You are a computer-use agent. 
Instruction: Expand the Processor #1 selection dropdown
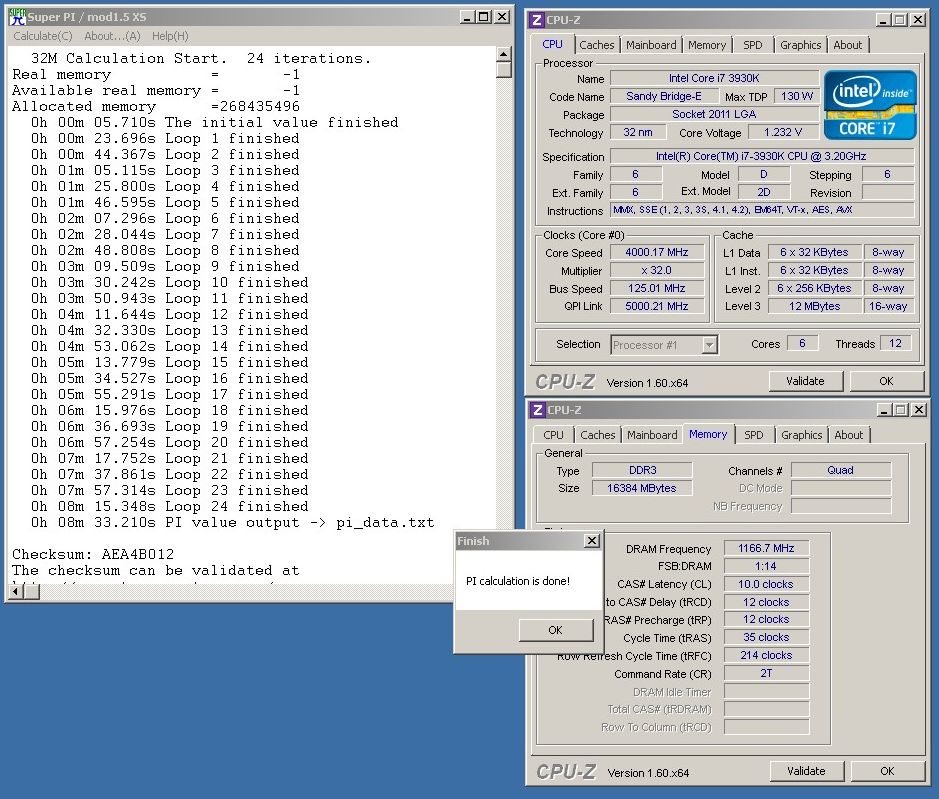[709, 345]
